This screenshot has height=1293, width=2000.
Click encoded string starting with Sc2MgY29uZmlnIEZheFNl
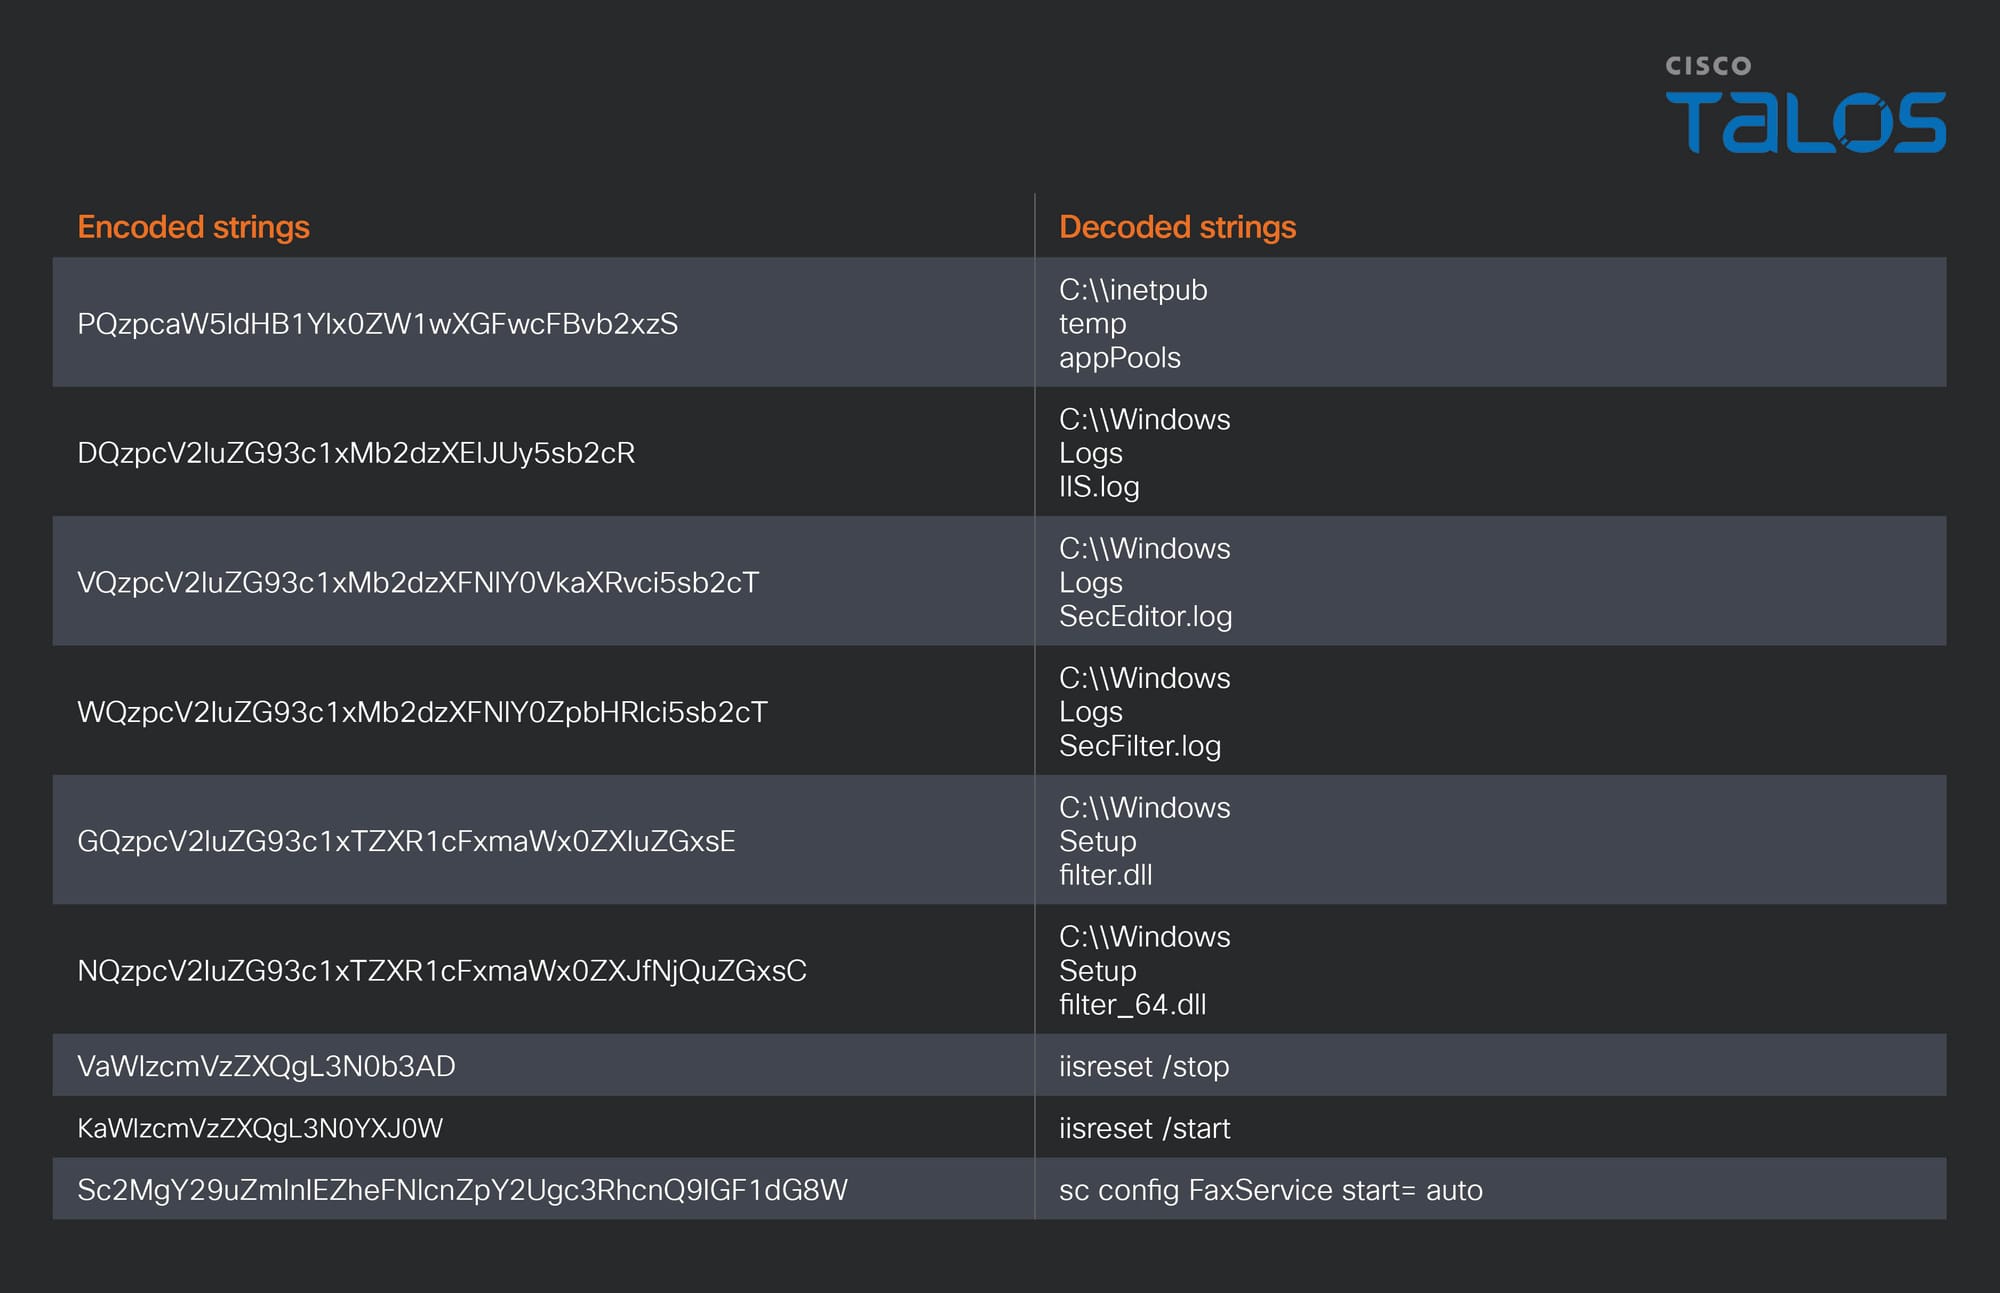pyautogui.click(x=462, y=1190)
